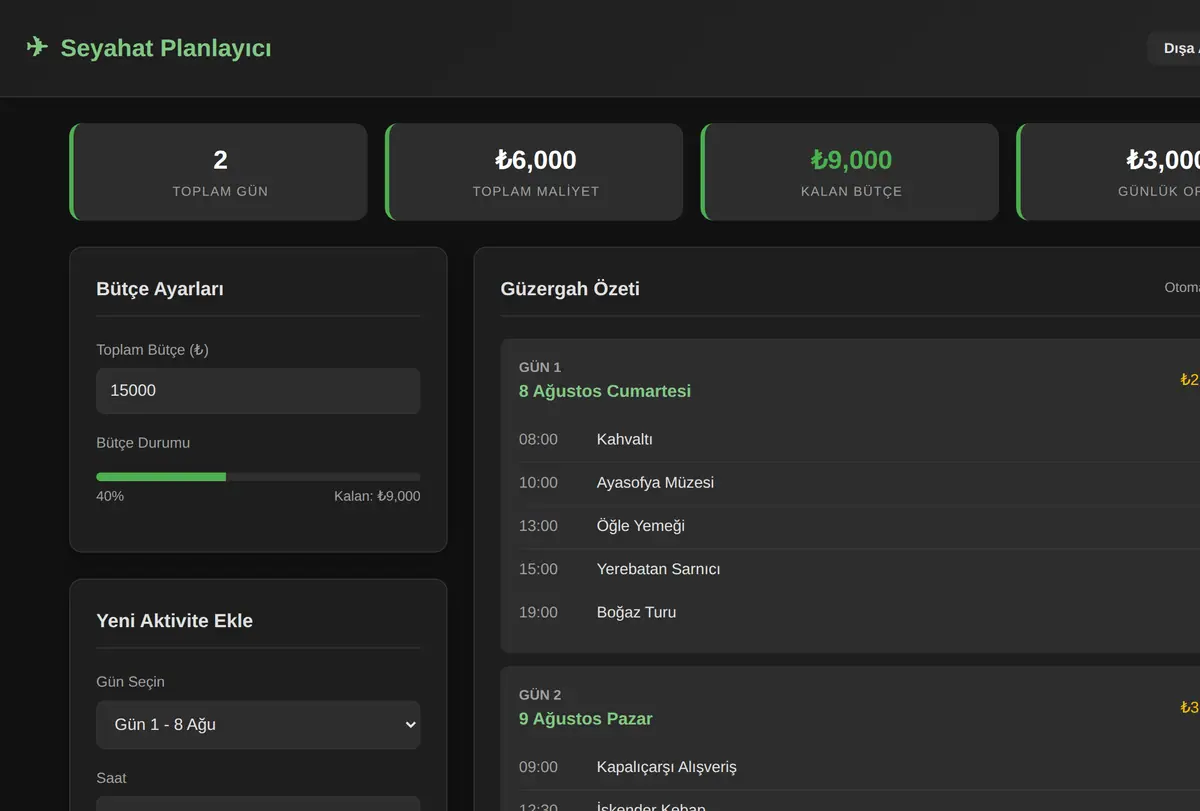The width and height of the screenshot is (1200, 811).
Task: Click the Kalan Bütçe stat card
Action: pyautogui.click(x=851, y=172)
